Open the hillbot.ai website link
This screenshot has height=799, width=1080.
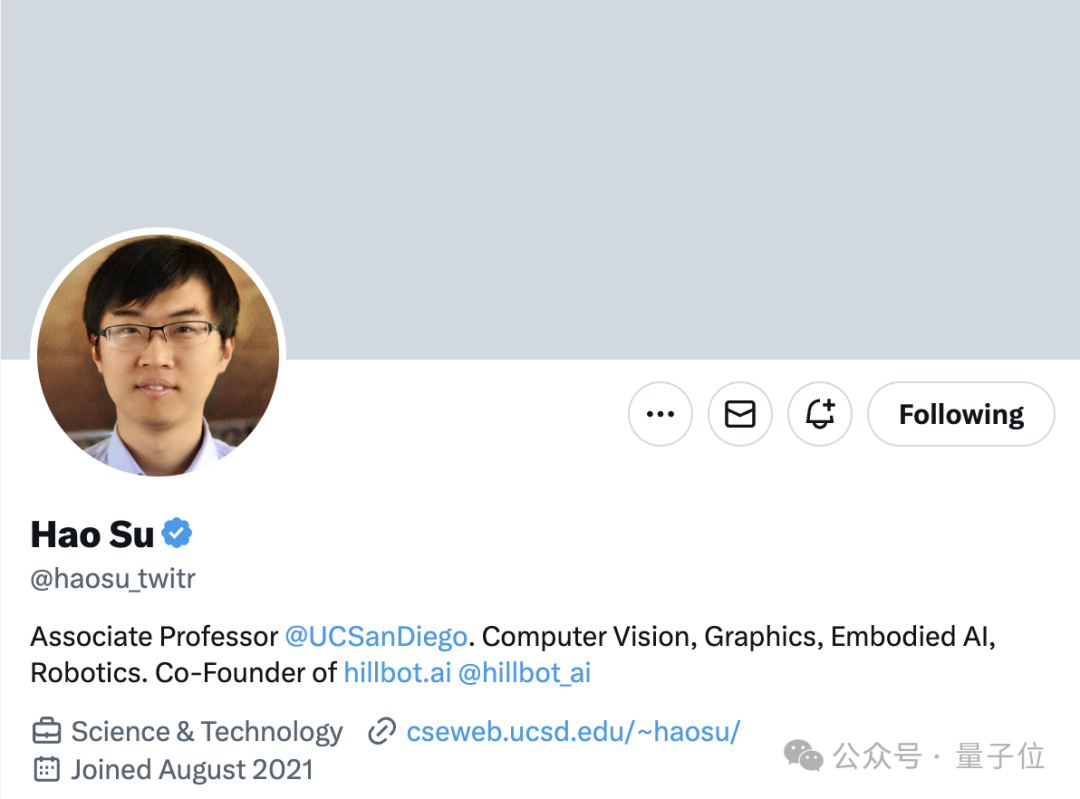(x=397, y=673)
